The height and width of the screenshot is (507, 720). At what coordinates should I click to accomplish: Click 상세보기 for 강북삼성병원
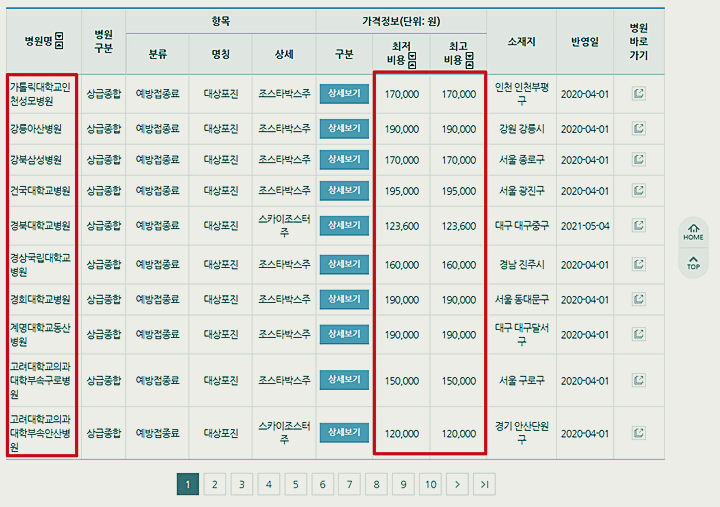point(344,160)
